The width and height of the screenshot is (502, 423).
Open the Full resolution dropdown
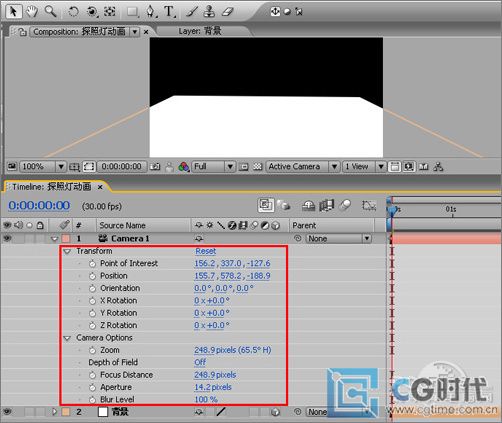(213, 166)
